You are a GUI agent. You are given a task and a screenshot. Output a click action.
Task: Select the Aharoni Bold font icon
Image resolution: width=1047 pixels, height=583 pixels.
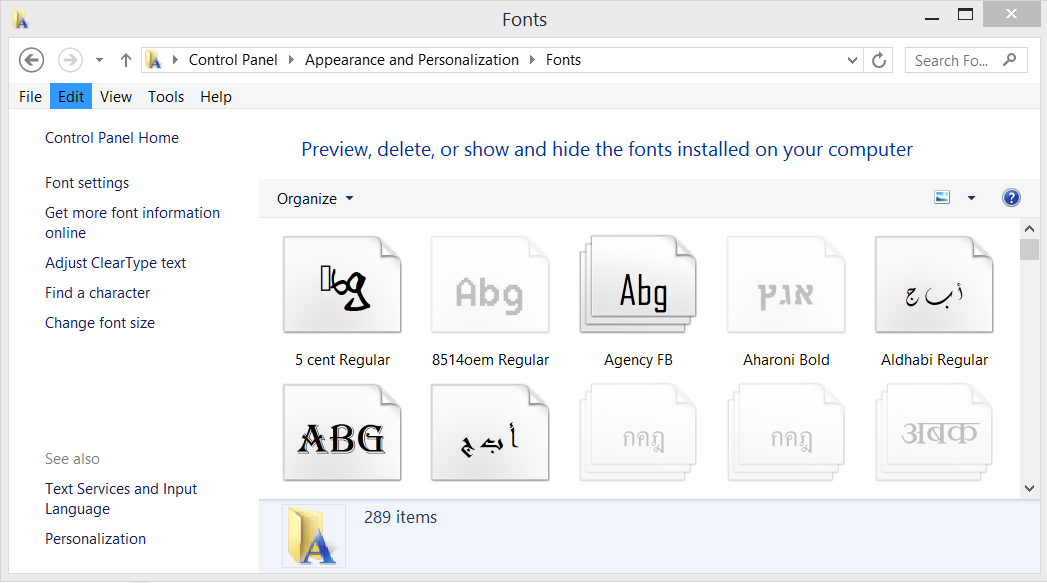click(786, 287)
